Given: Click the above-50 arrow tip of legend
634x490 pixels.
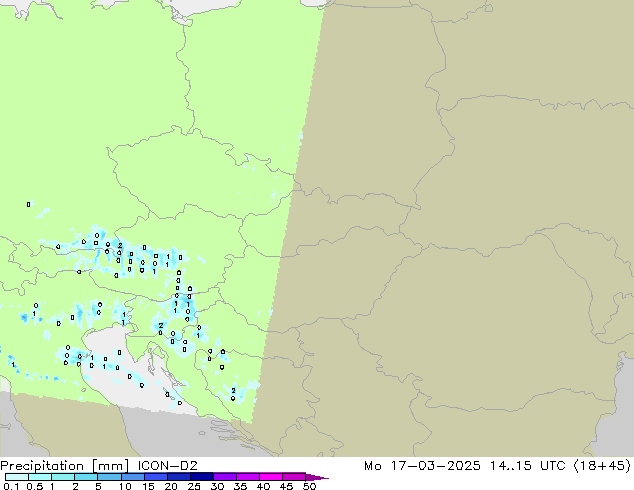Looking at the screenshot, I should [317, 477].
